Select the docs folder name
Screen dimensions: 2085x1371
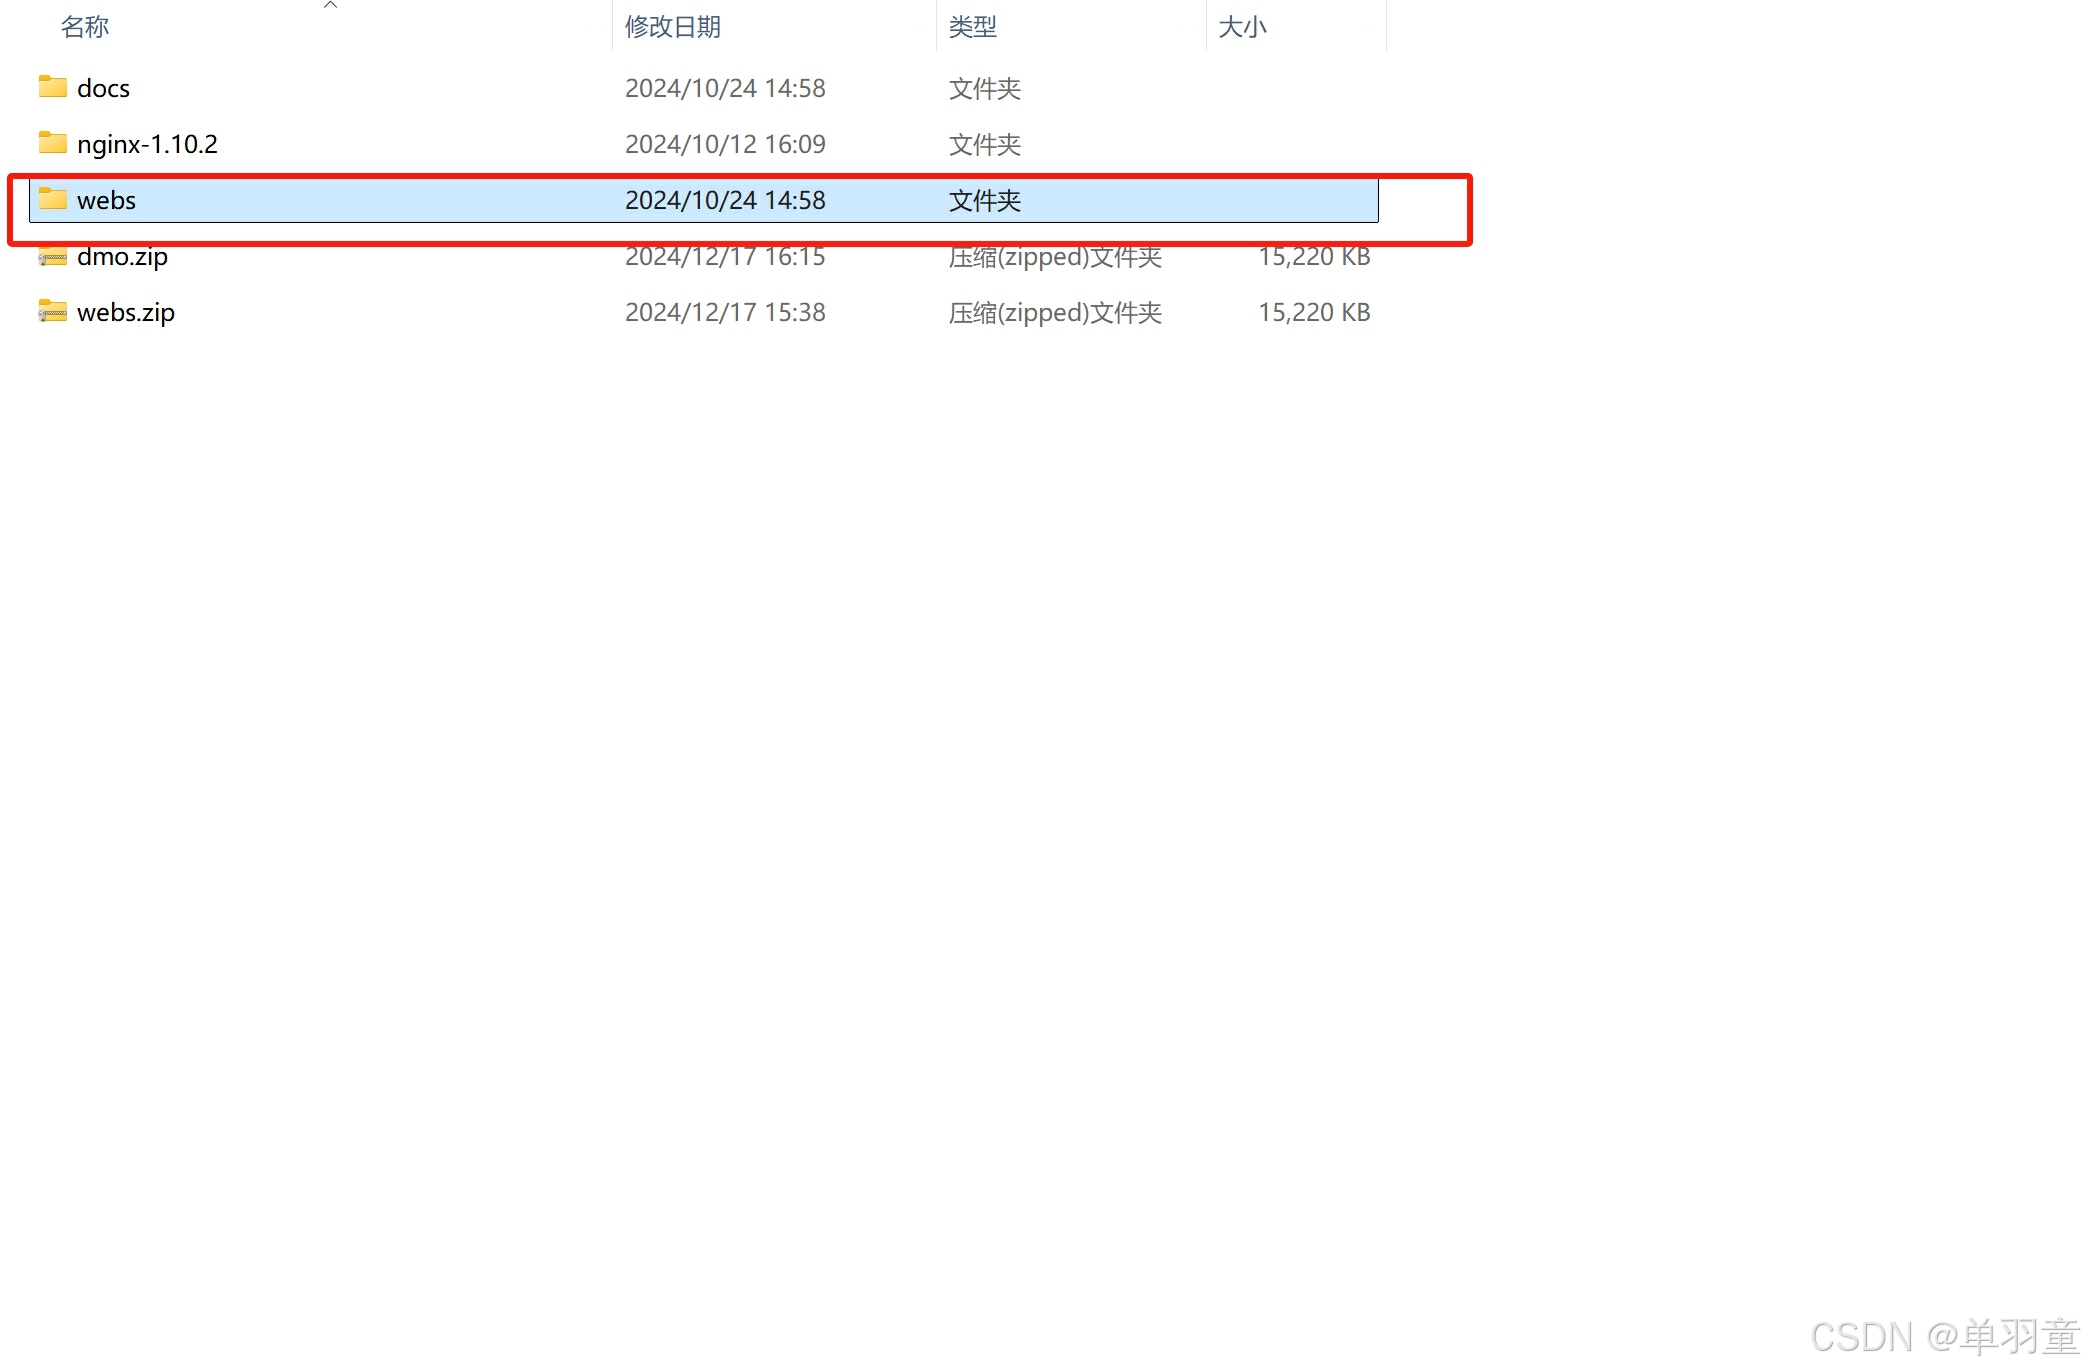coord(103,88)
